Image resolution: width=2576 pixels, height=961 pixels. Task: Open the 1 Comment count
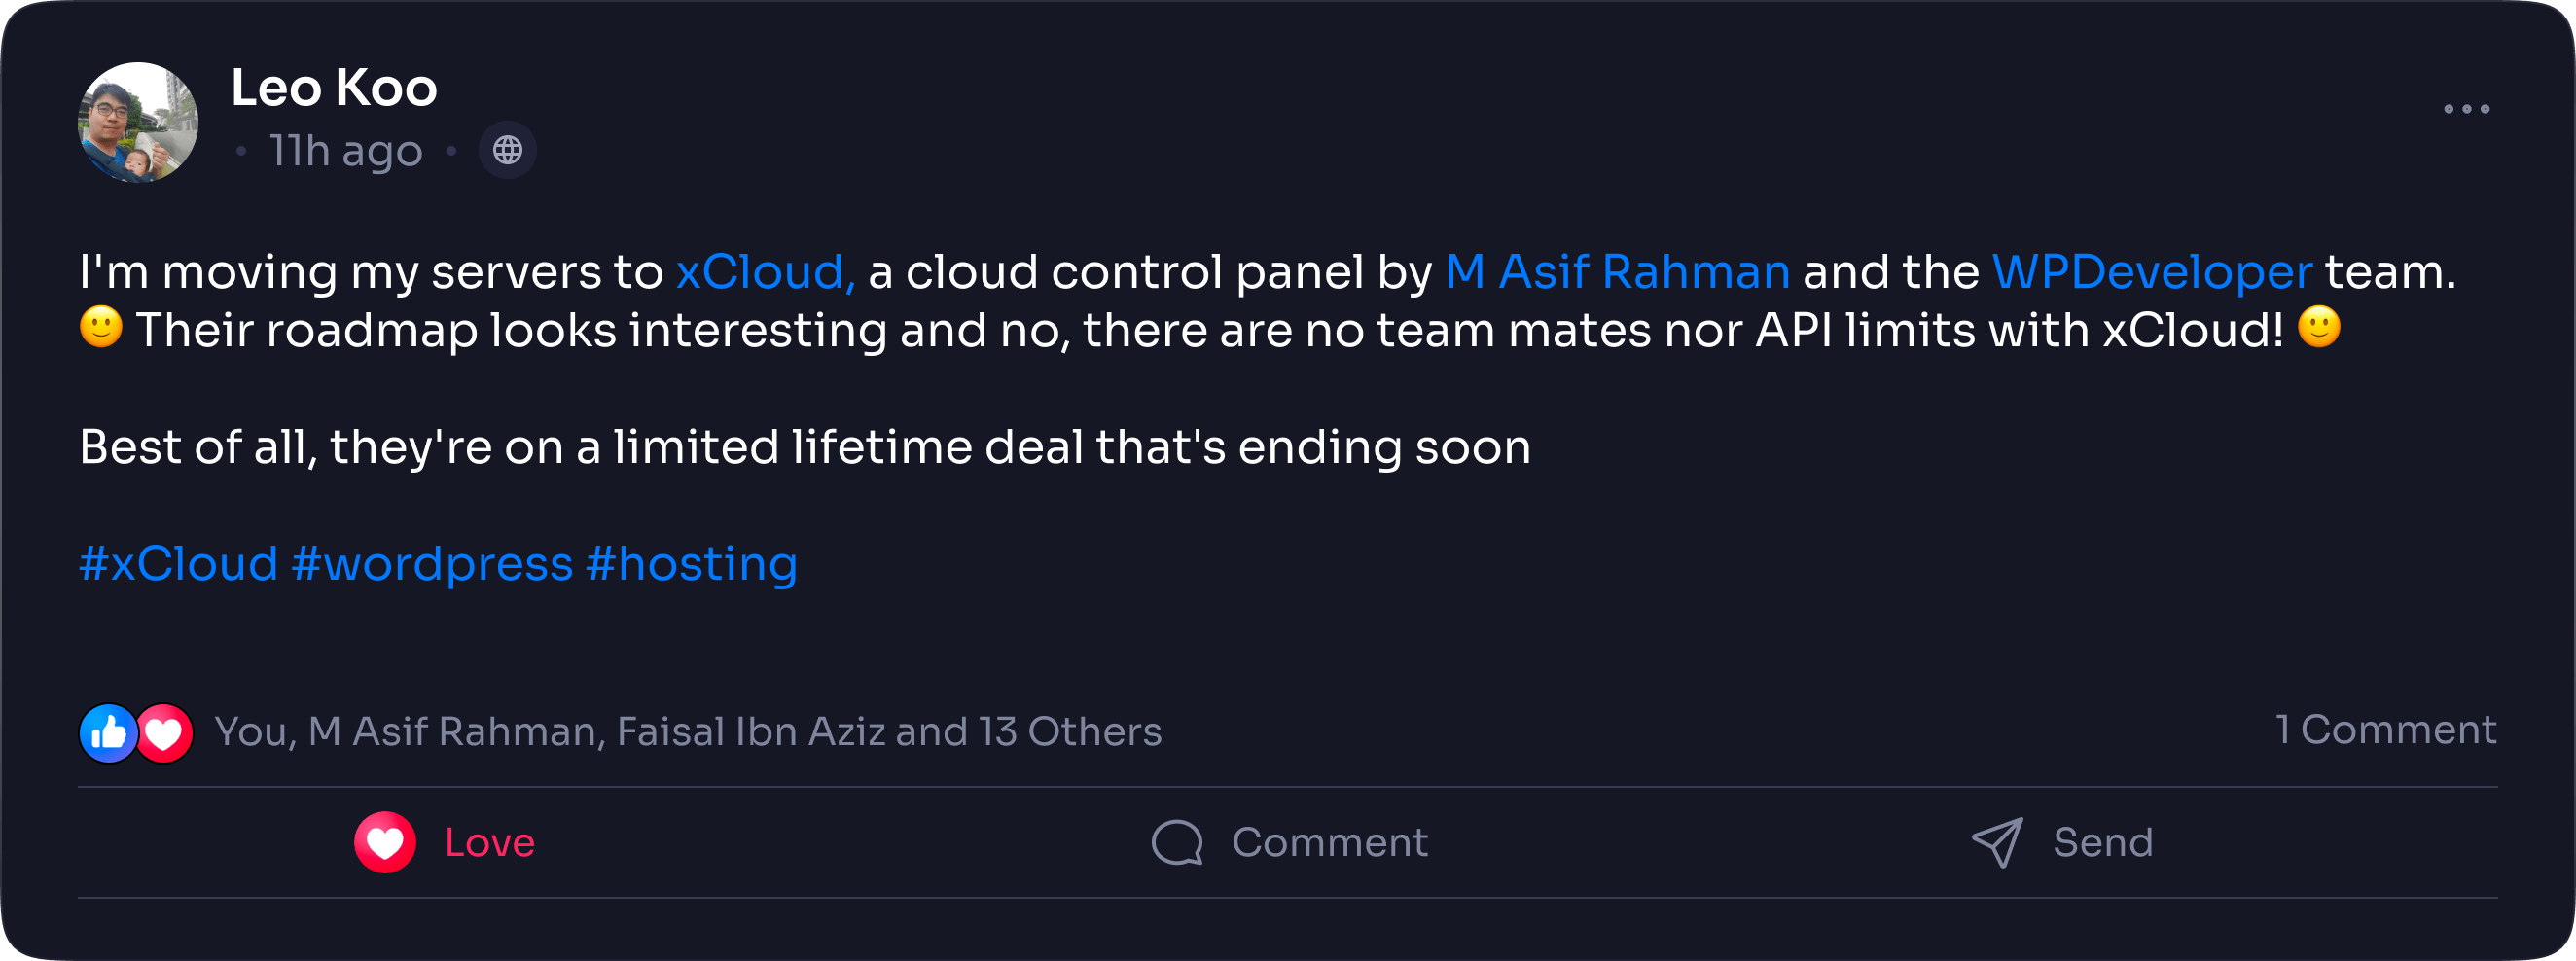pos(2386,730)
